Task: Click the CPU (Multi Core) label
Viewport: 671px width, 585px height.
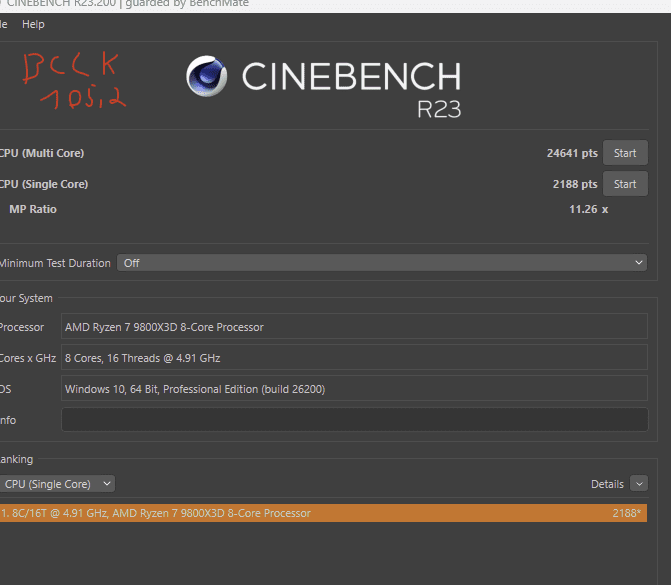Action: click(x=42, y=153)
